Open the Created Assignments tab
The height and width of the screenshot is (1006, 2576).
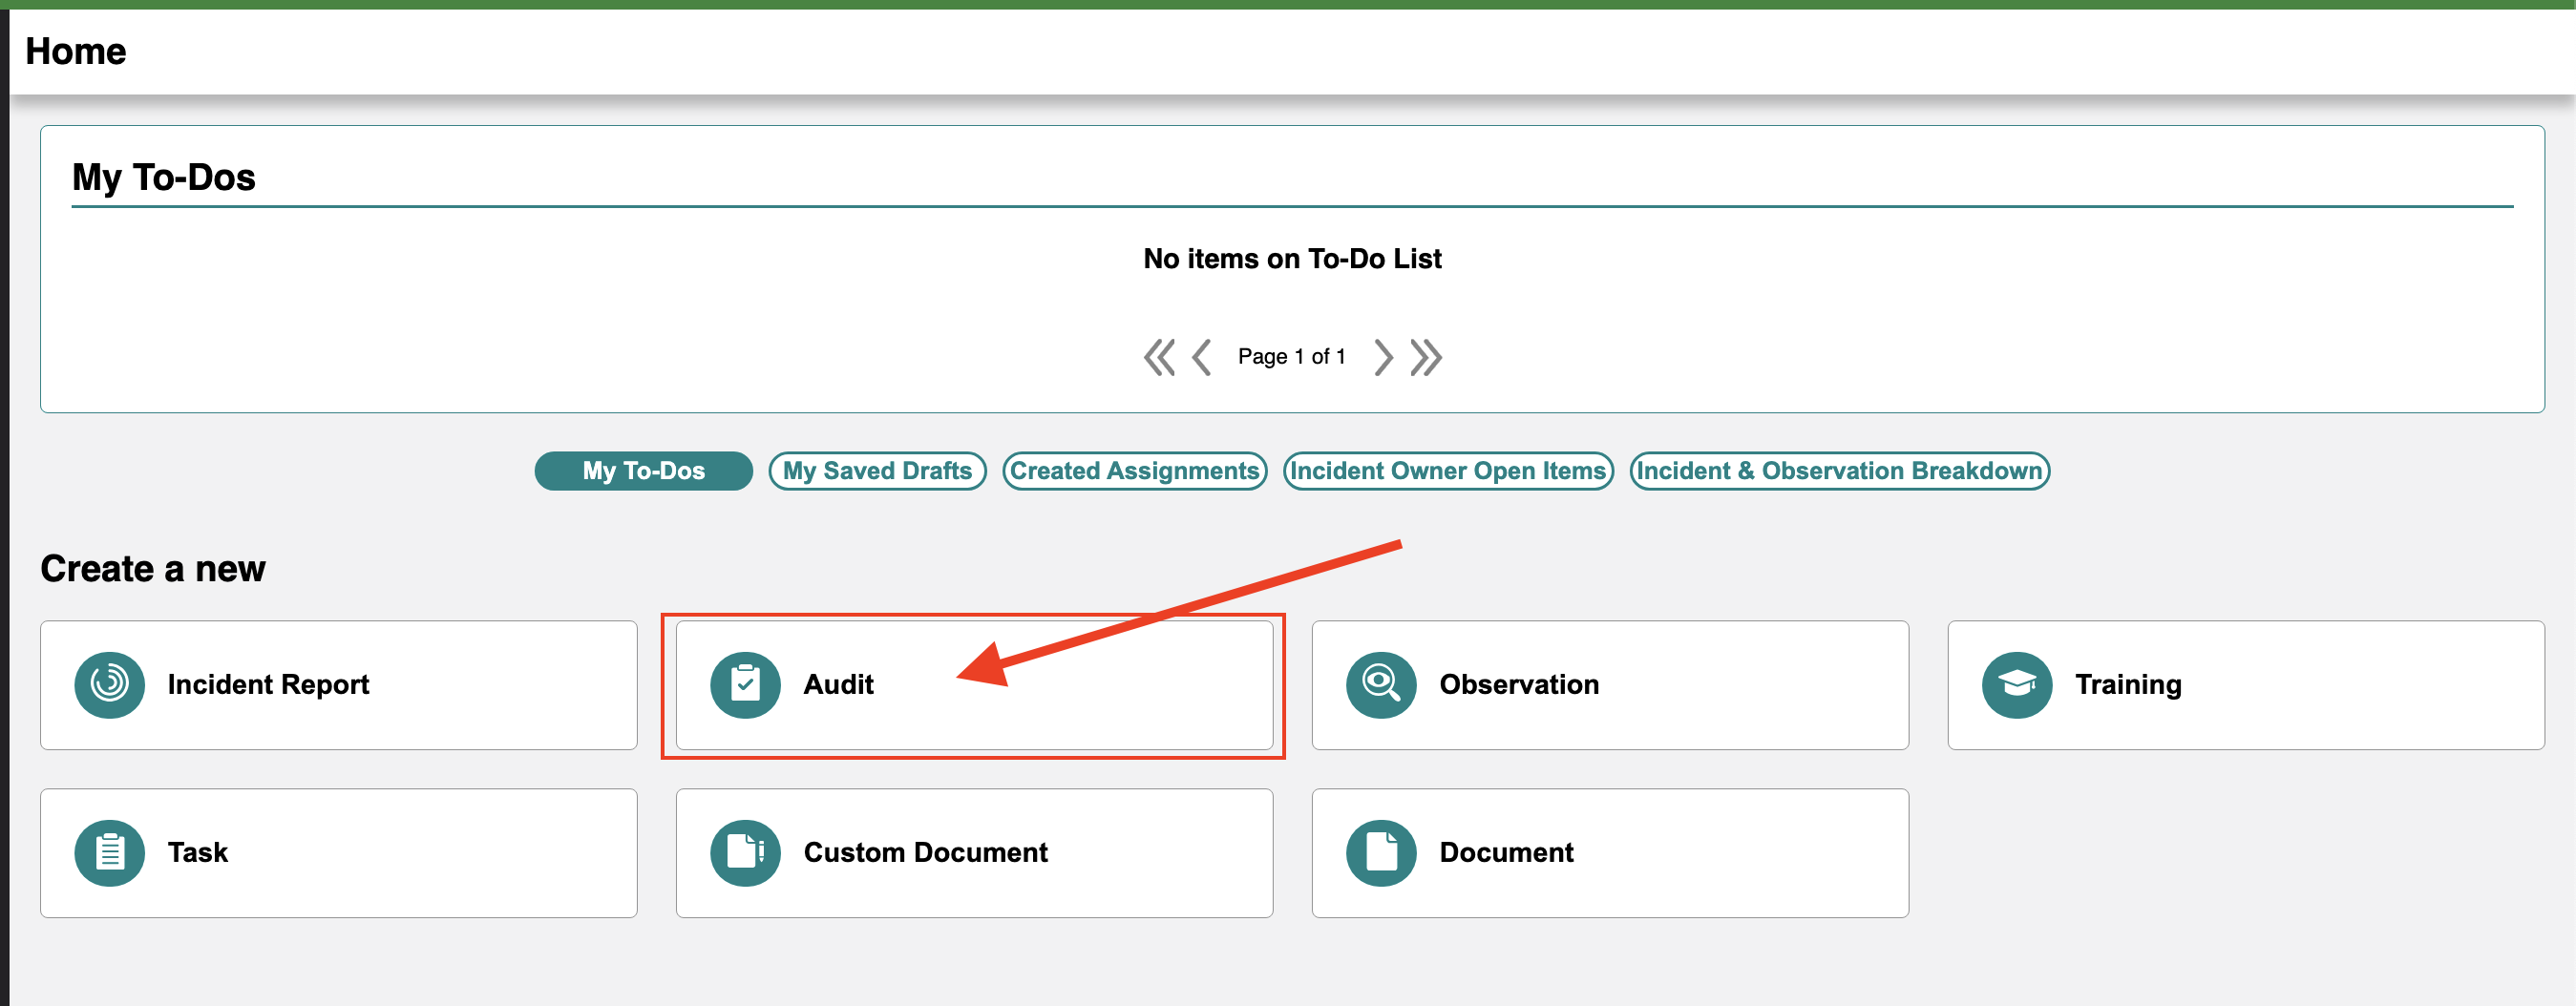1135,471
